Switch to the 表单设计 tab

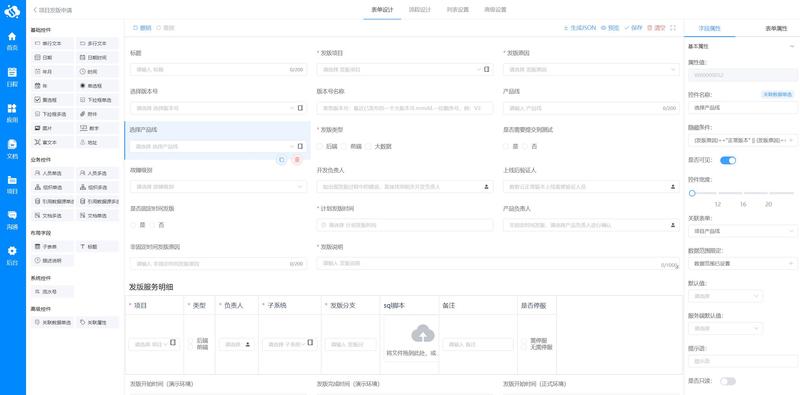pyautogui.click(x=382, y=10)
